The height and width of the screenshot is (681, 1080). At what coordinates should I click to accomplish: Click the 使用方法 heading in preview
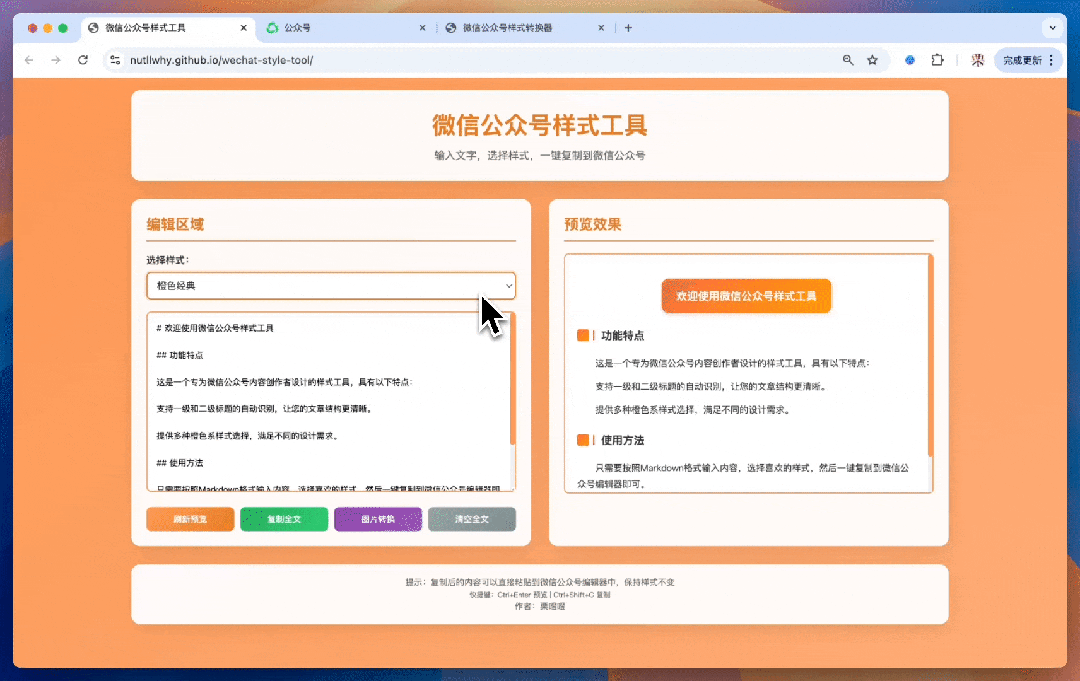(623, 440)
